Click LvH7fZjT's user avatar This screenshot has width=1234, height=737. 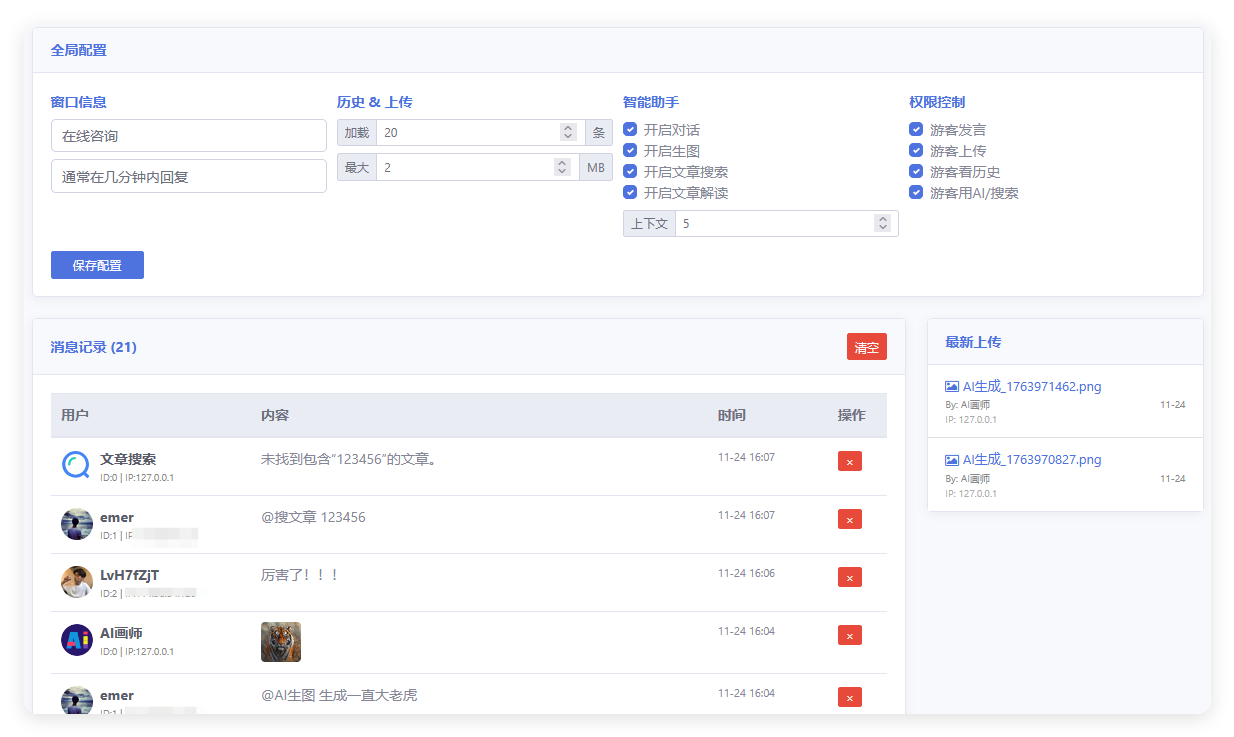tap(77, 582)
